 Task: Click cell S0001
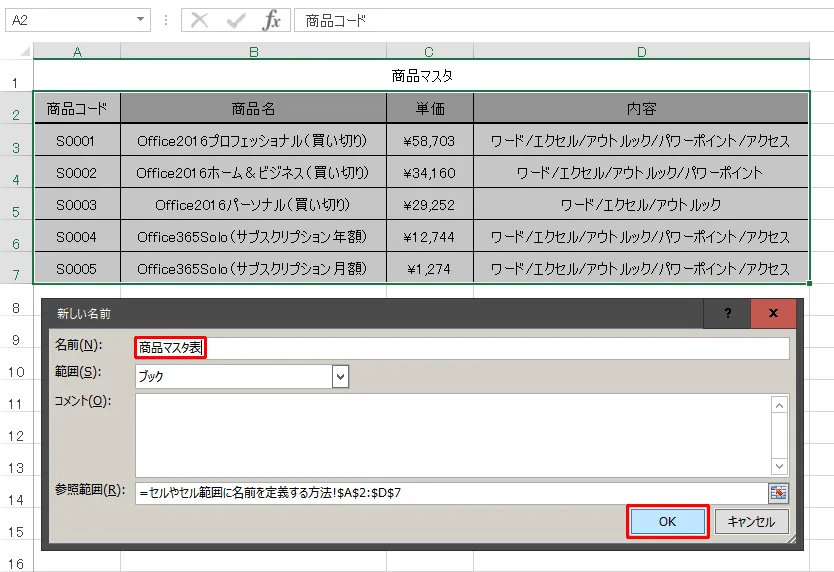77,140
